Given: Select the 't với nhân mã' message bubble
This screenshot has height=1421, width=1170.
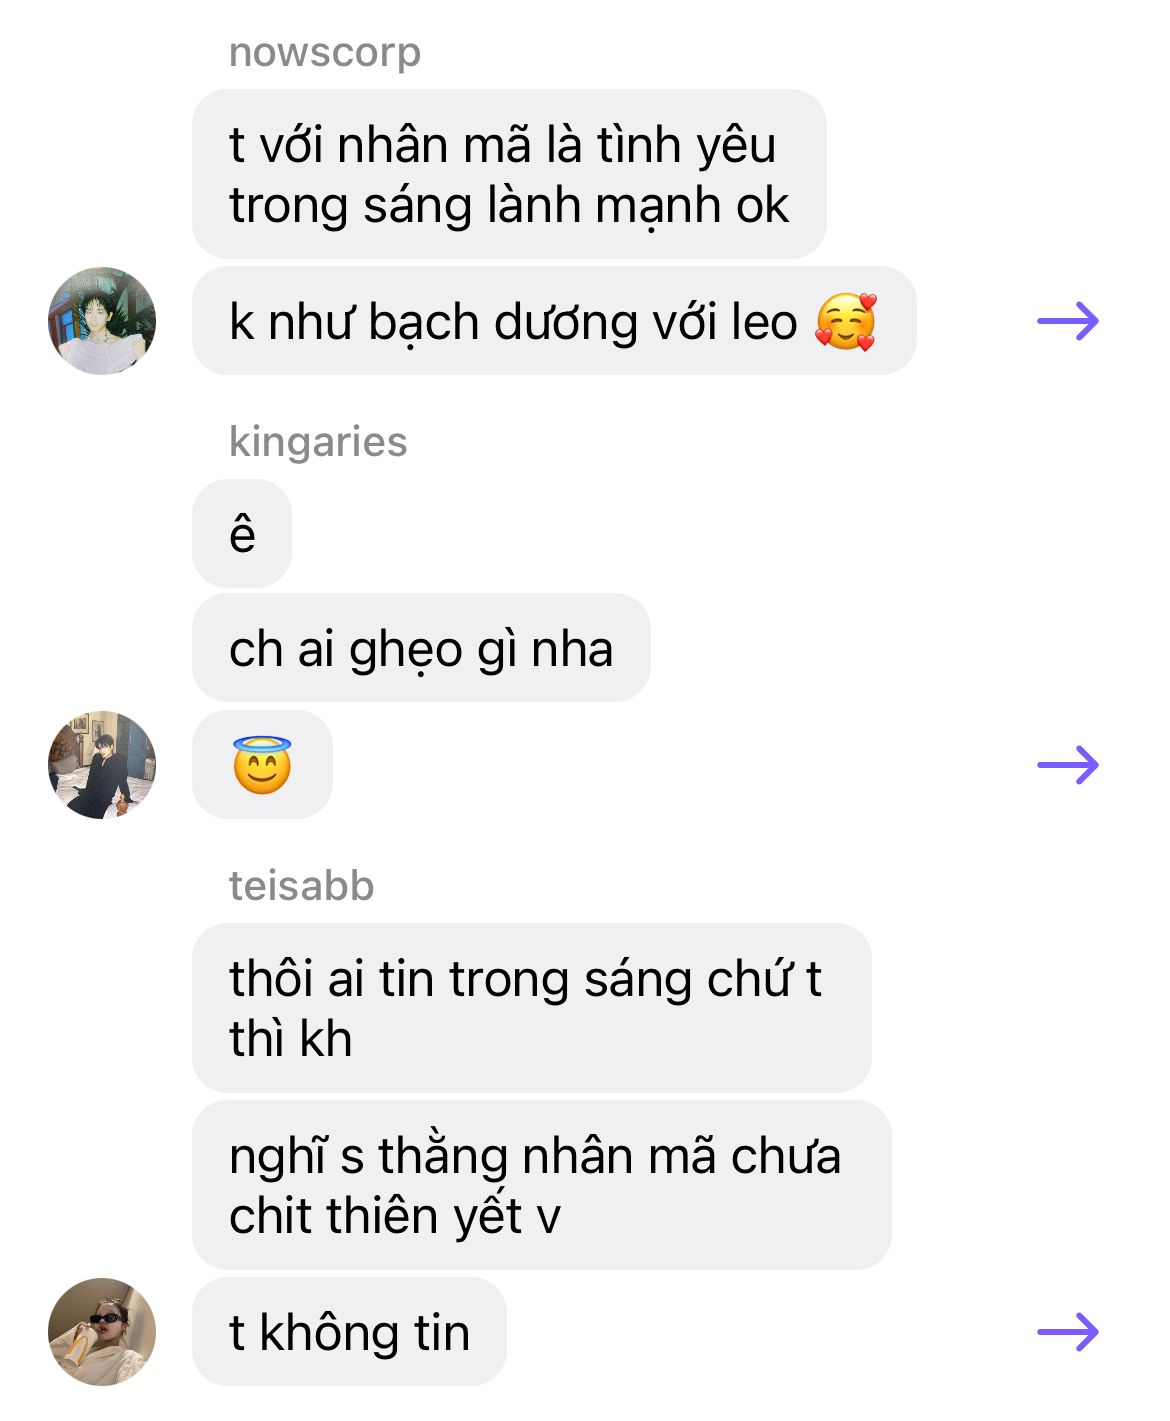Looking at the screenshot, I should [x=509, y=174].
